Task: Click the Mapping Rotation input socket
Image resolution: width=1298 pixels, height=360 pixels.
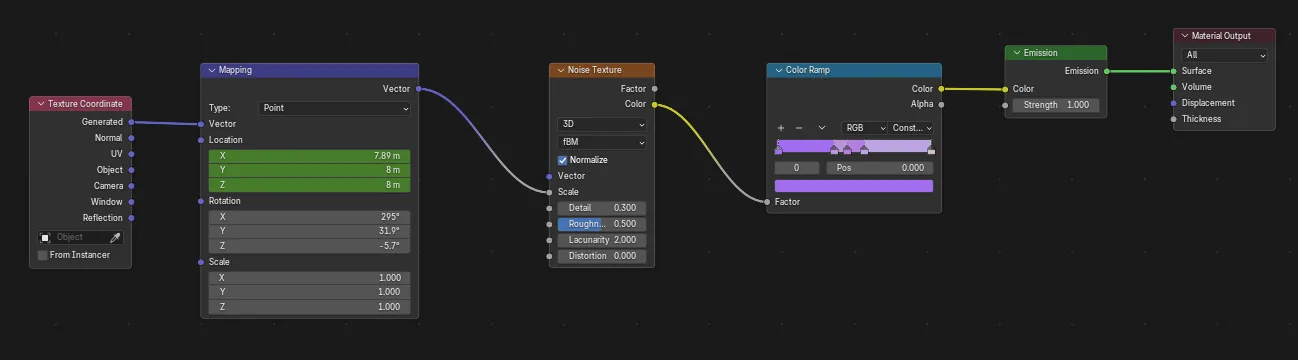Action: (x=200, y=201)
